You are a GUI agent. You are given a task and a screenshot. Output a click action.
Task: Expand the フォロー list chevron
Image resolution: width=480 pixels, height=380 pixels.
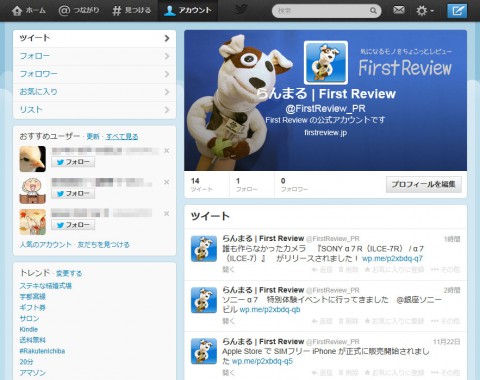(x=167, y=56)
